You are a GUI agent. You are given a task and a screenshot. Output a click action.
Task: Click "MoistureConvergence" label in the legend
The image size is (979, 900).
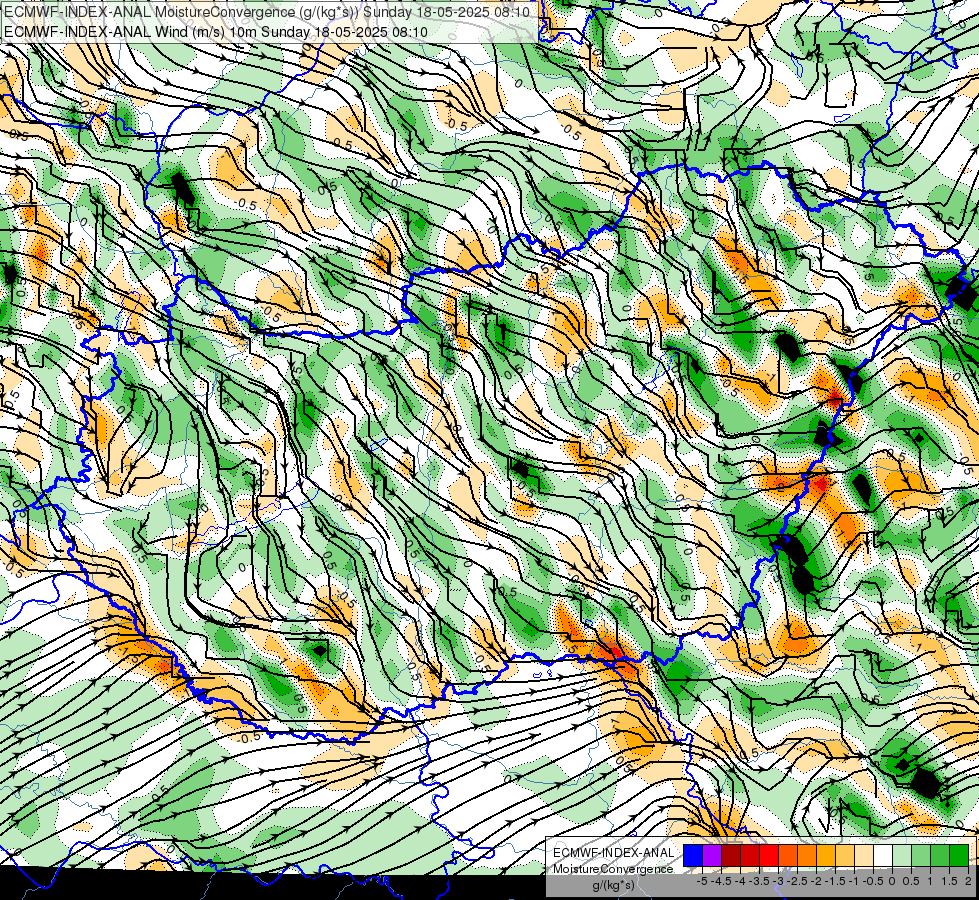click(613, 869)
